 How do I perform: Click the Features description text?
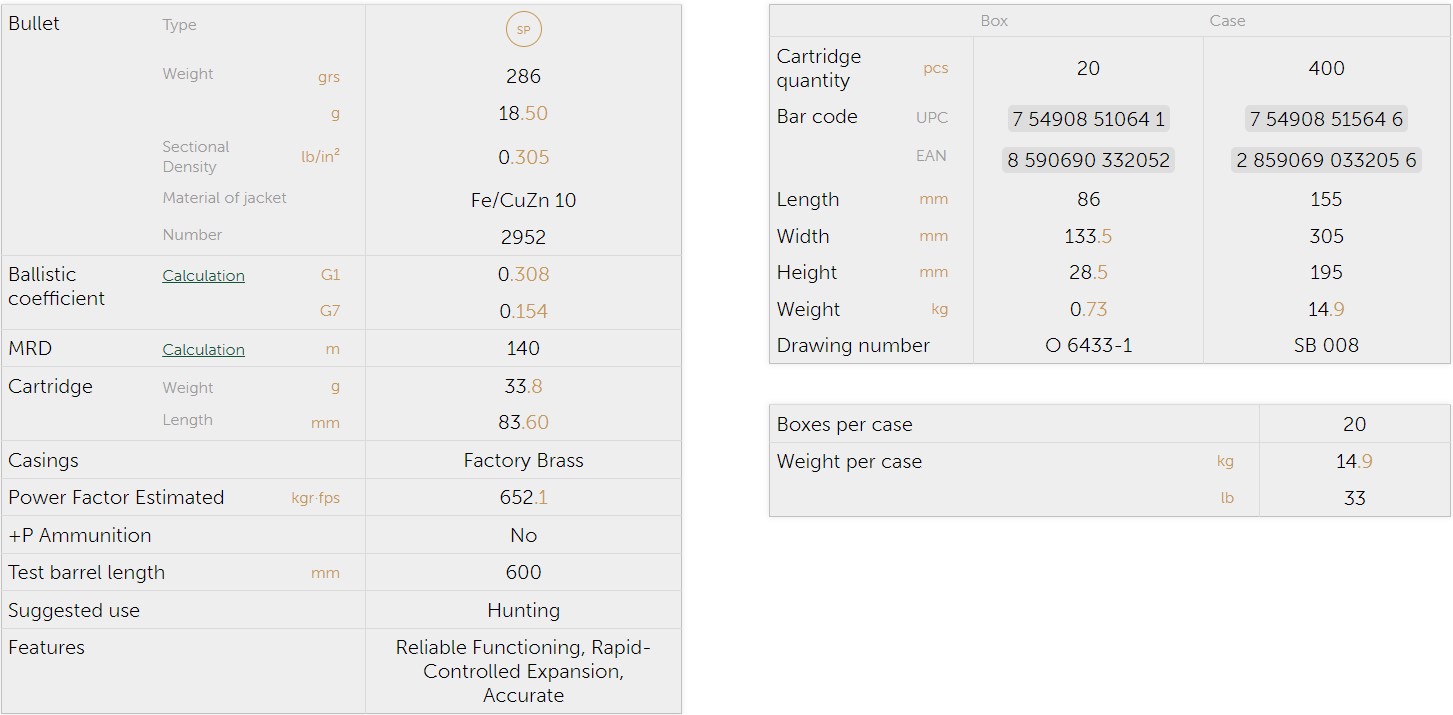(523, 671)
